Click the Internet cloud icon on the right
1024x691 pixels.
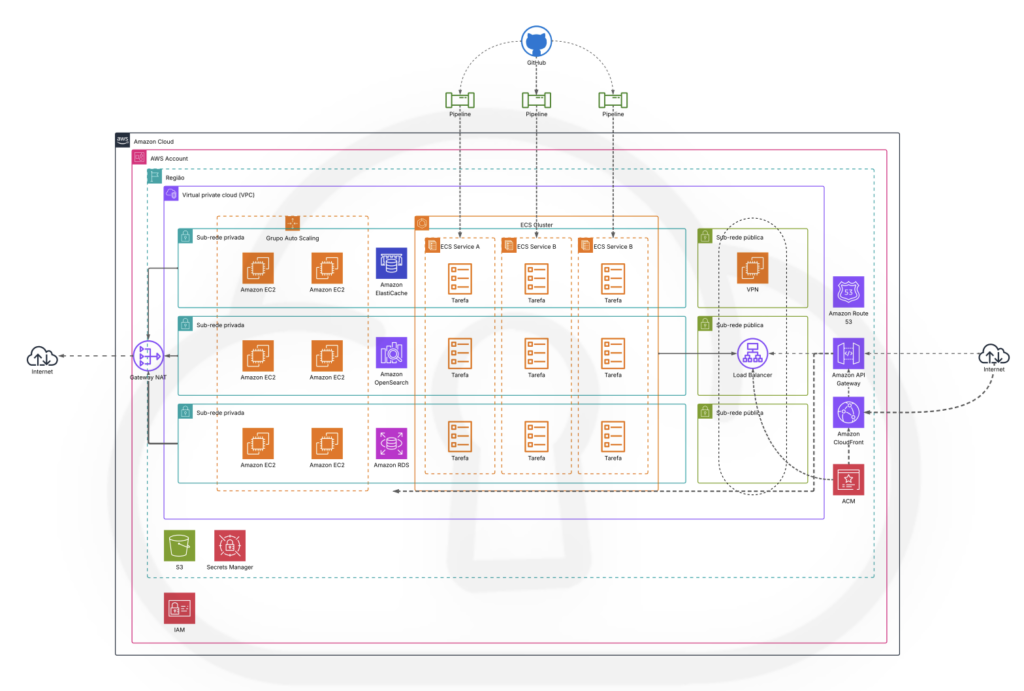pyautogui.click(x=993, y=353)
